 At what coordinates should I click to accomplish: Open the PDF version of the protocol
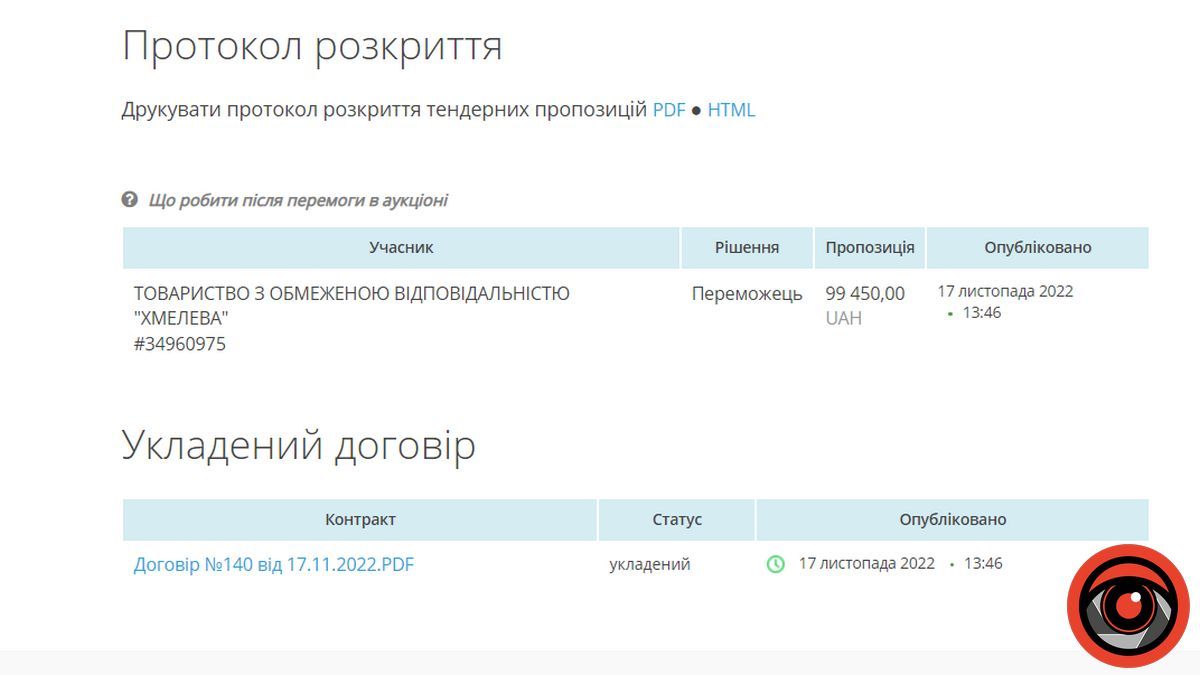669,110
